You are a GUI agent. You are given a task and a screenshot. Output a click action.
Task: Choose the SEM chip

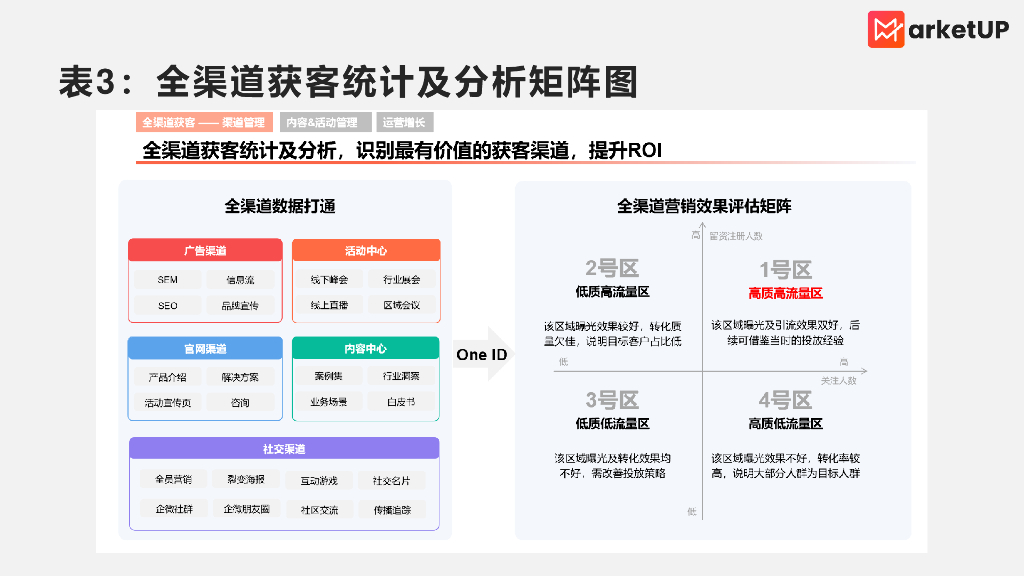[168, 280]
